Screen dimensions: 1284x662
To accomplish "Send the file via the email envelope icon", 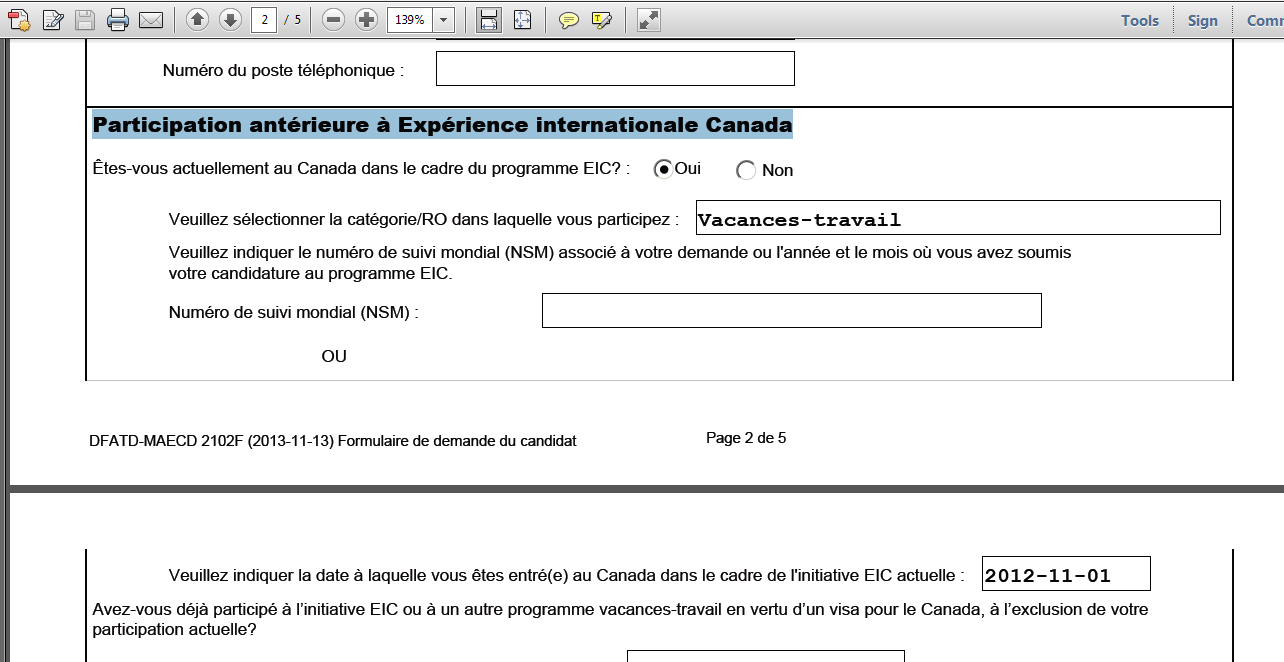I will (x=151, y=20).
